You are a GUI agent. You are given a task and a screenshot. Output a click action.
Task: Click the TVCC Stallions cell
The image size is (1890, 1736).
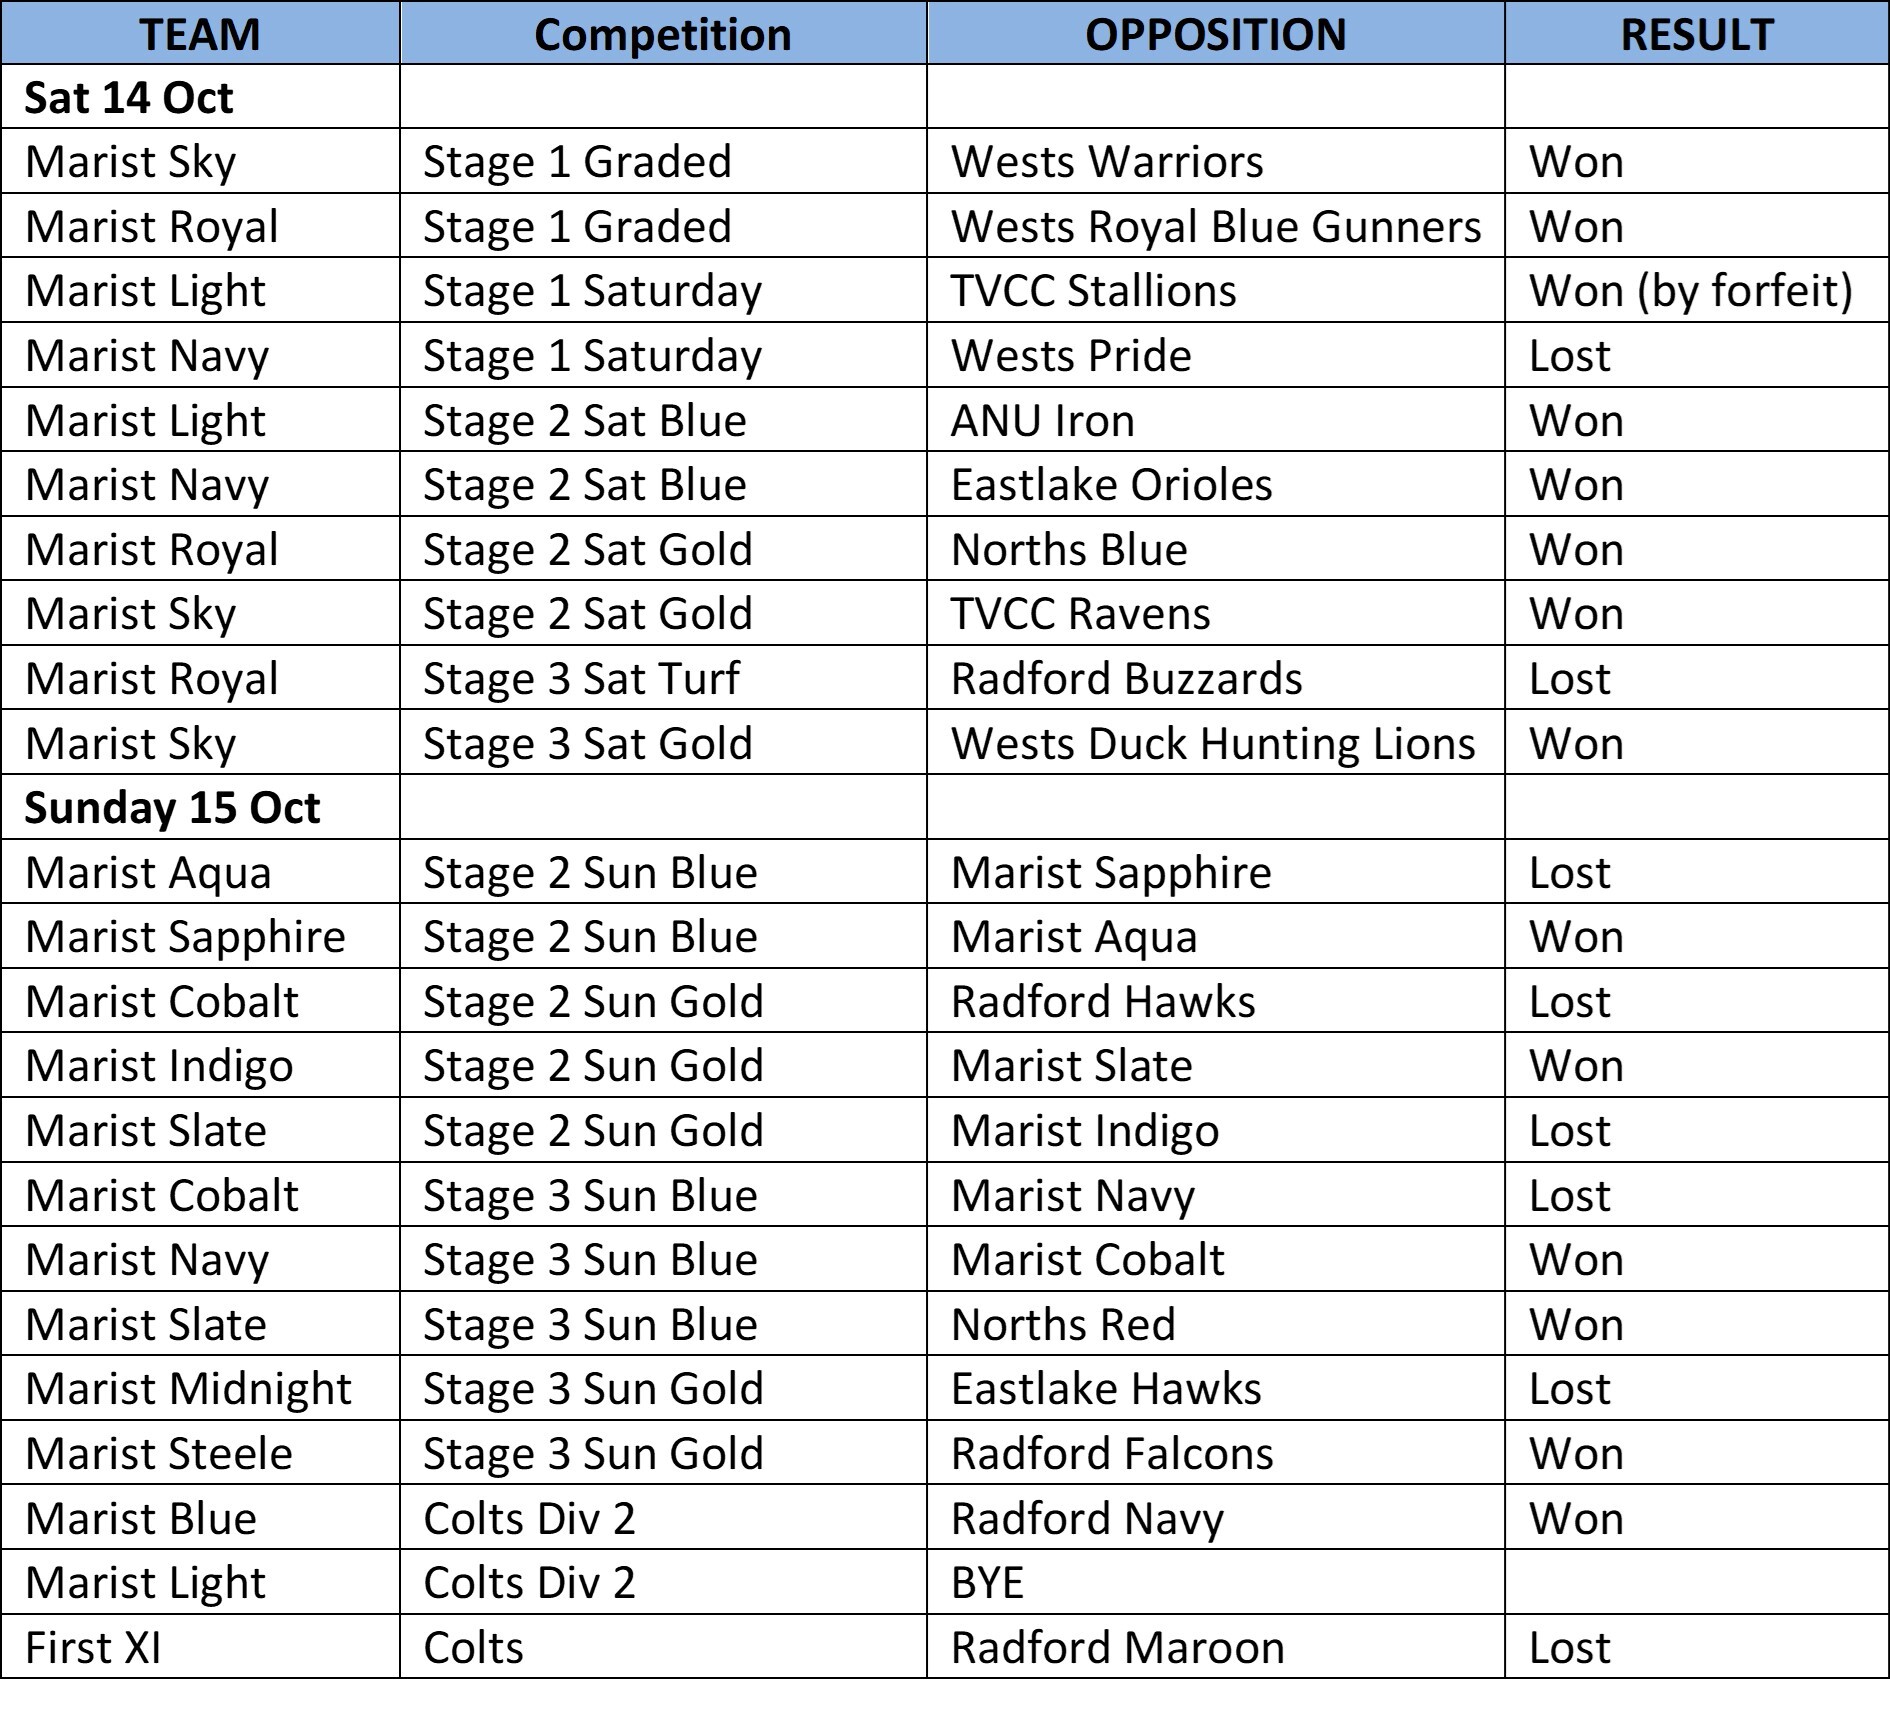click(1093, 291)
